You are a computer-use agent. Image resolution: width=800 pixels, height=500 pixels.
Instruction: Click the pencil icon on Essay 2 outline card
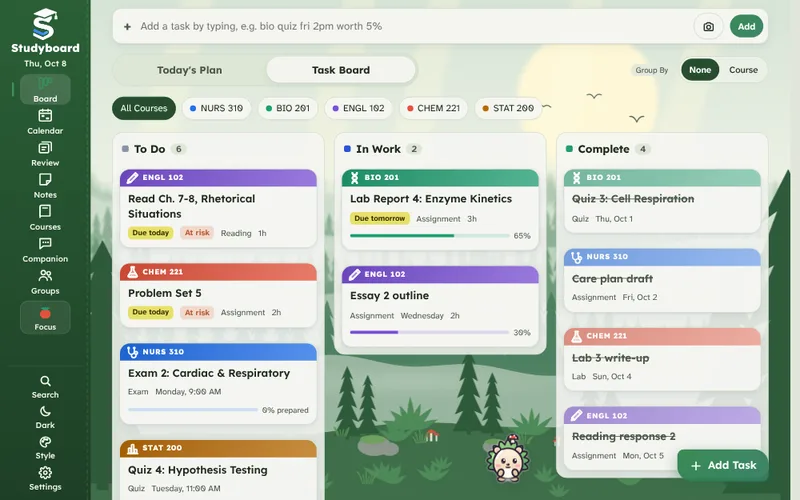(x=354, y=274)
